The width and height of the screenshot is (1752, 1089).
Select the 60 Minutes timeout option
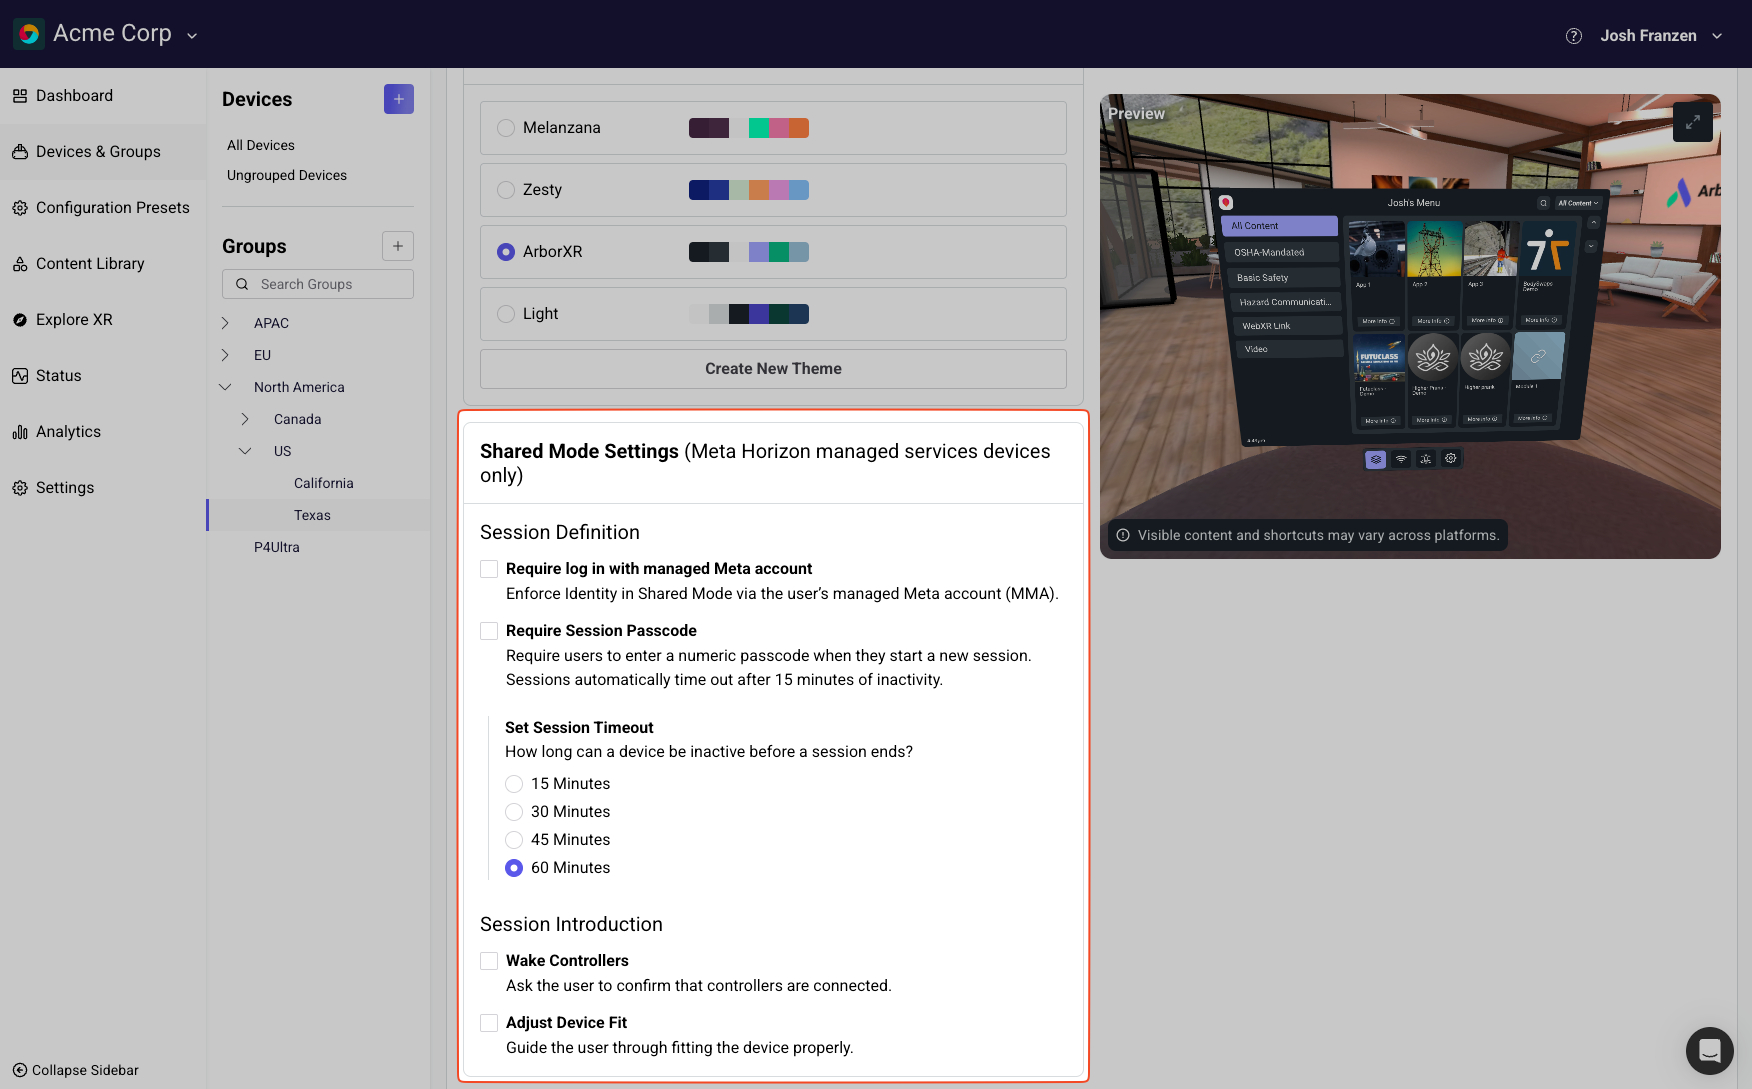514,868
